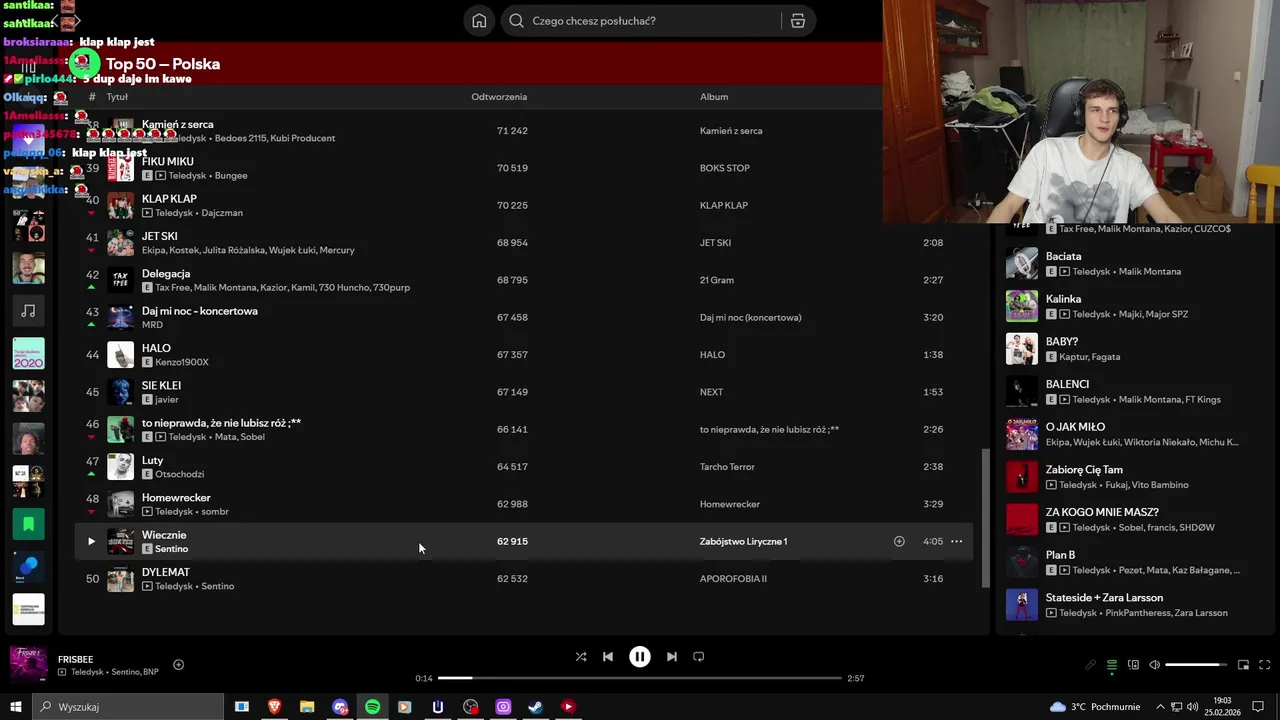Screen dimensions: 1280x720
Task: Sort tracks by Odtworzenia column header
Action: point(499,97)
